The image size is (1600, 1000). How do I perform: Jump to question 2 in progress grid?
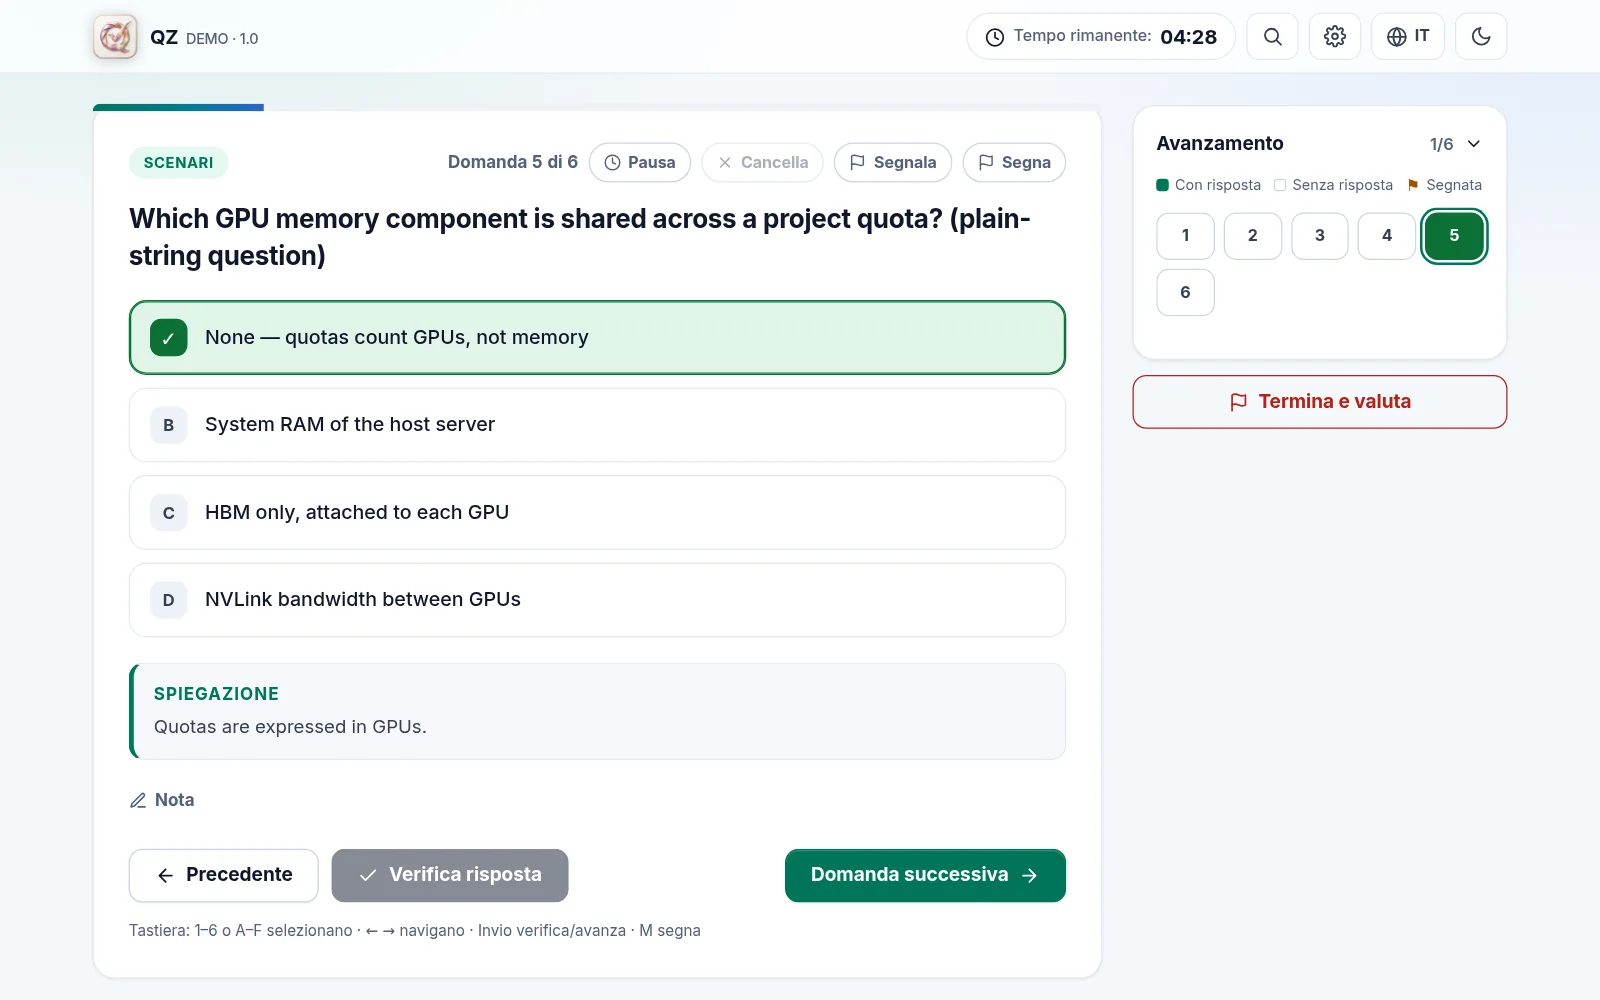pos(1253,236)
